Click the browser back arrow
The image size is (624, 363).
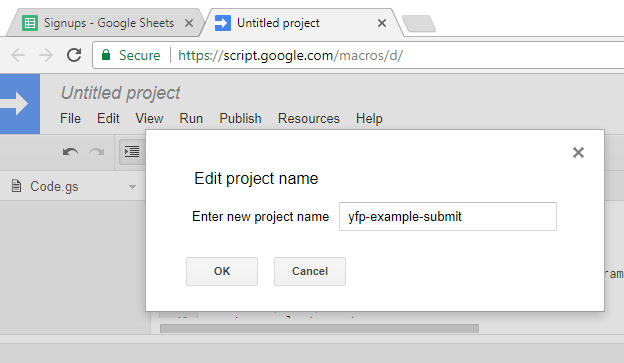(x=18, y=55)
